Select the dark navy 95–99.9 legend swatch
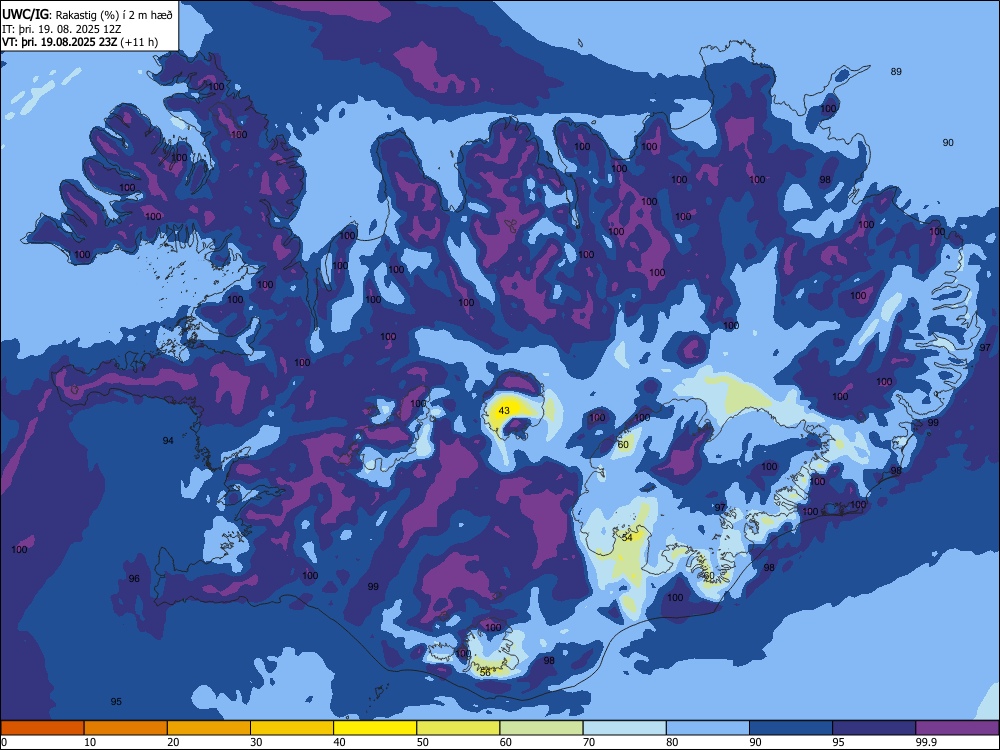The image size is (1000, 750). click(874, 728)
